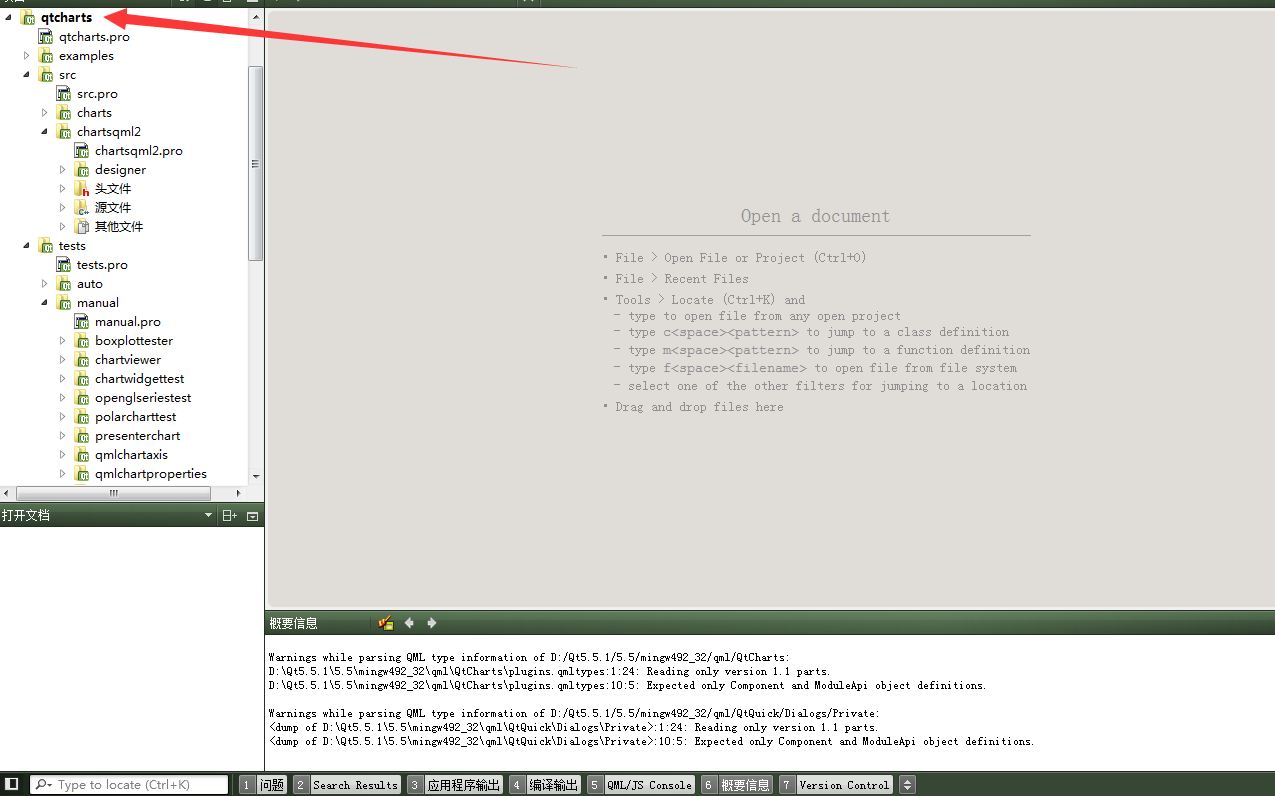This screenshot has height=796, width=1275.
Task: Collapse the chartsqml2 subproject
Action: click(x=45, y=132)
